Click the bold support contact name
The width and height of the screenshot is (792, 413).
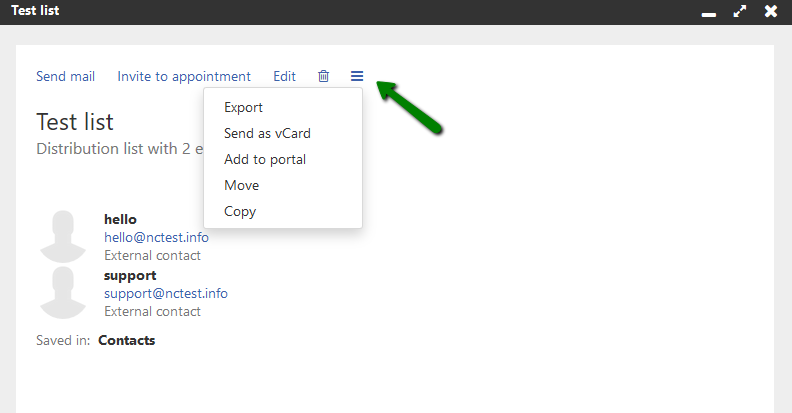(130, 275)
